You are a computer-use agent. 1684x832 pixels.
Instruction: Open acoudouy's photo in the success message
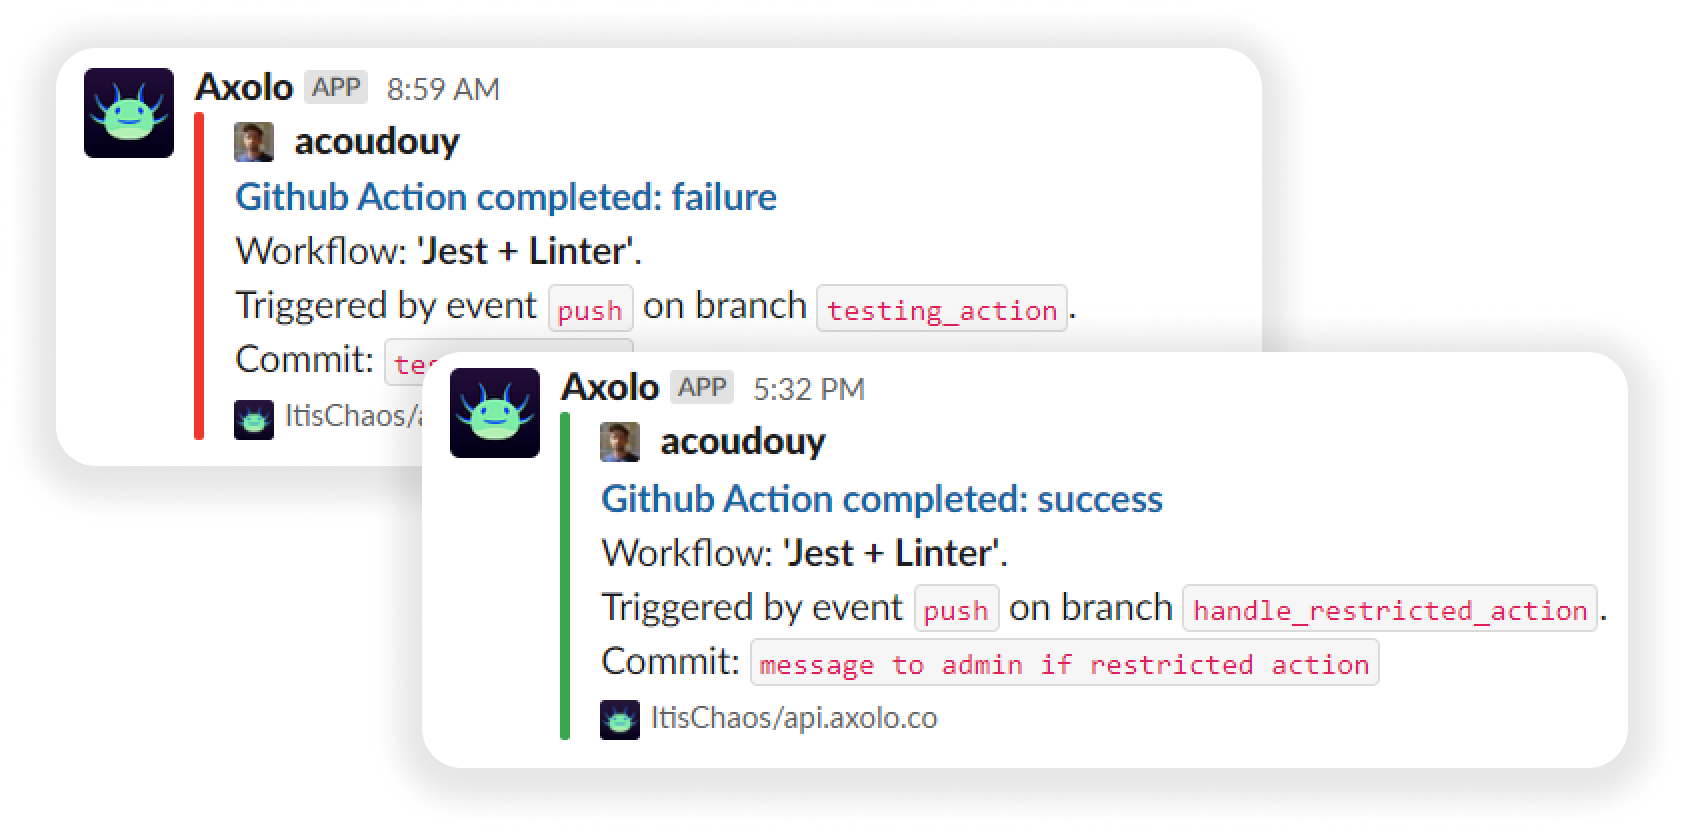pos(620,442)
